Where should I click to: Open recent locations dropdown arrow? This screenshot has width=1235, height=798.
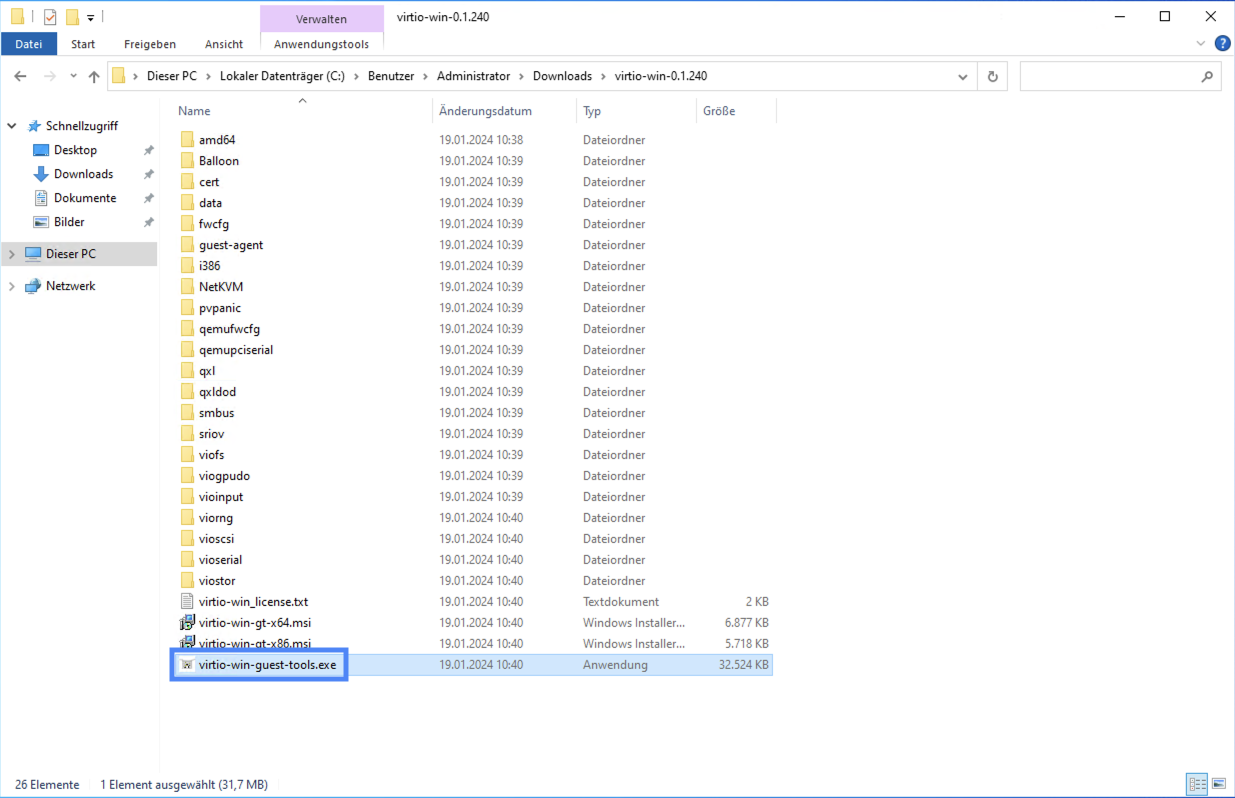[x=73, y=77]
